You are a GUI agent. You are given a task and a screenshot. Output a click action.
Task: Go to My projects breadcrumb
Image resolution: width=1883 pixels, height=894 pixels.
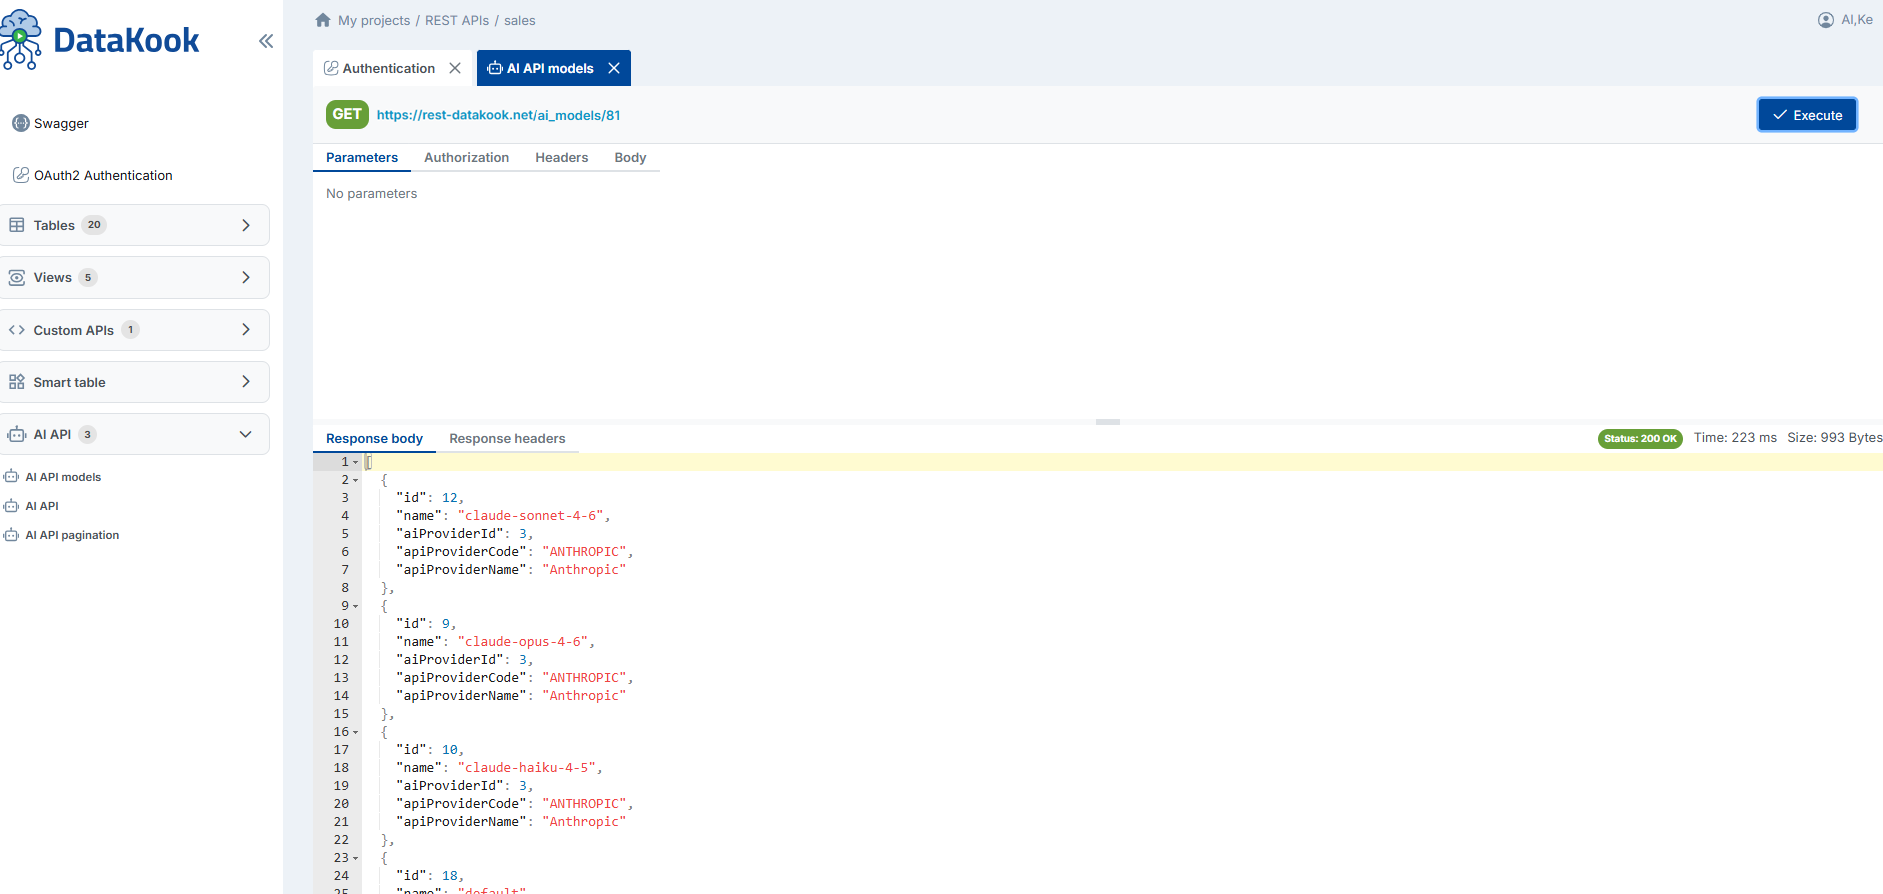(374, 20)
